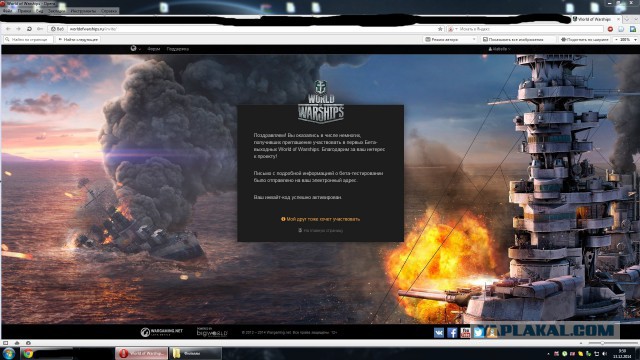Click the Веб site badge in address bar

point(58,29)
